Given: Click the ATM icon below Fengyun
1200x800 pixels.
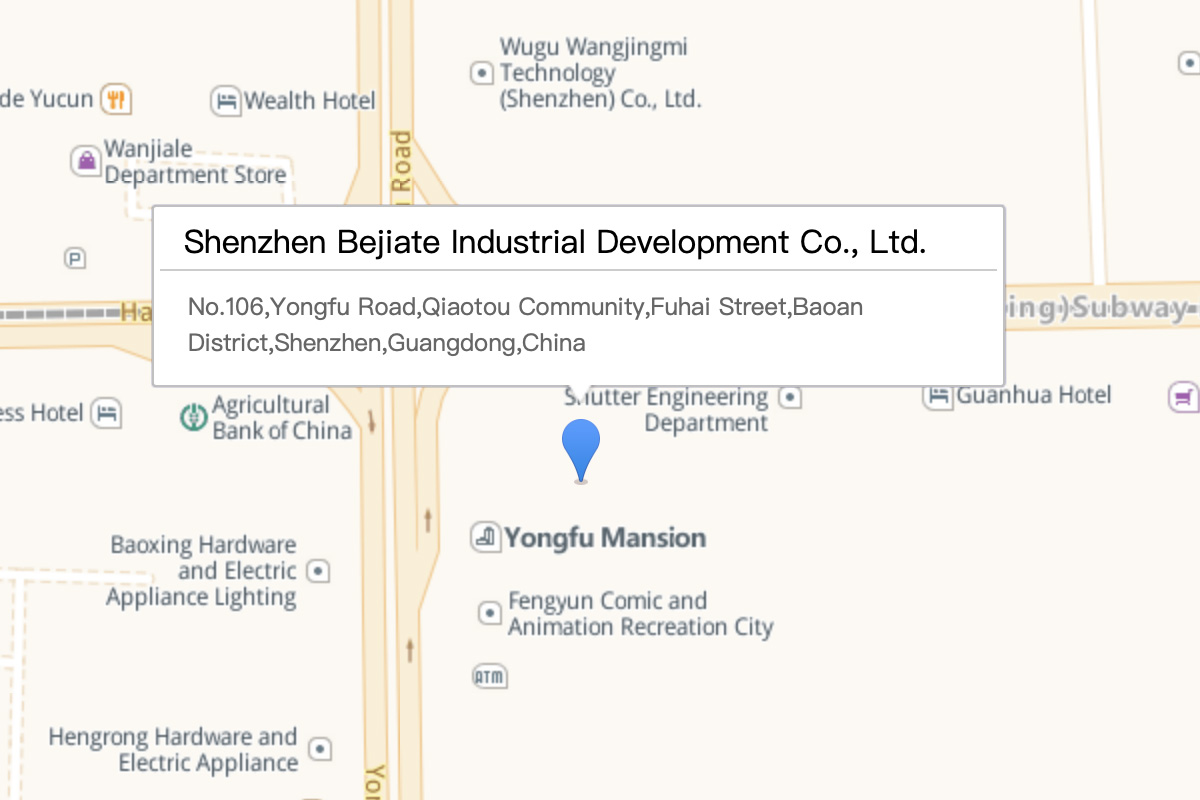Looking at the screenshot, I should pos(489,677).
